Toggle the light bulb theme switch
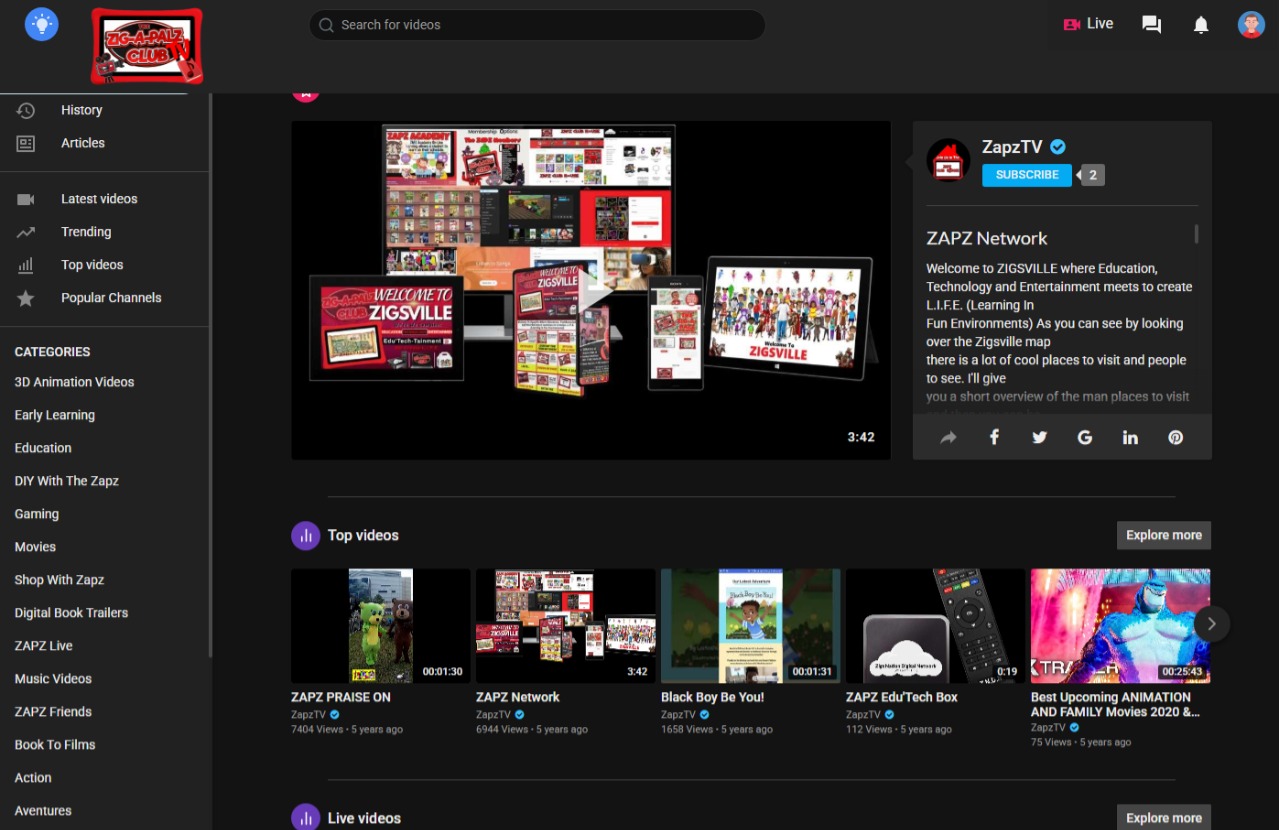 click(42, 24)
